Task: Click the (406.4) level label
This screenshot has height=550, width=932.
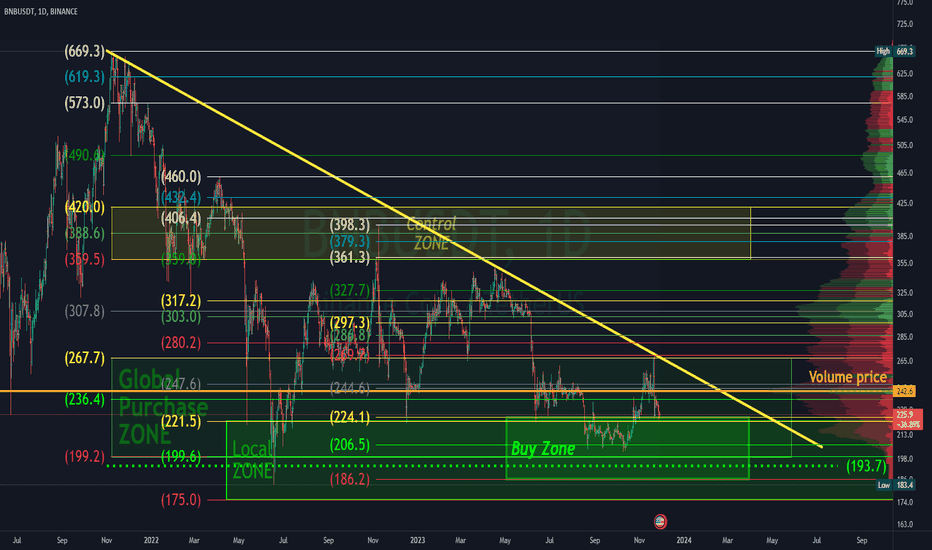Action: tap(181, 218)
